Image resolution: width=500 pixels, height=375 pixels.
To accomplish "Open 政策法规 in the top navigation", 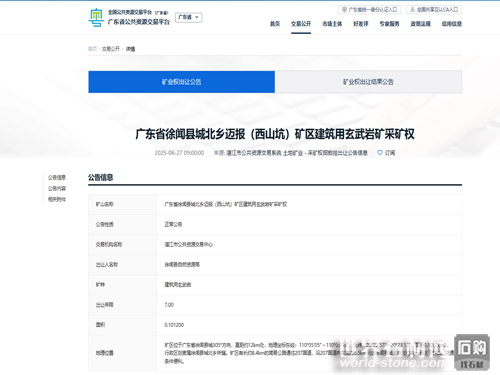I will 421,24.
